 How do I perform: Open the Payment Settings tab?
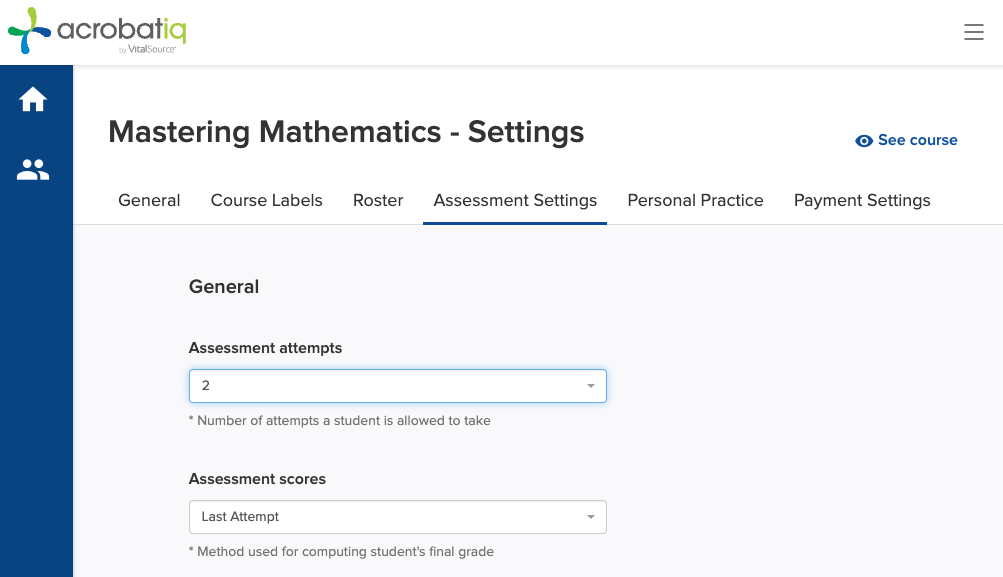(x=862, y=200)
